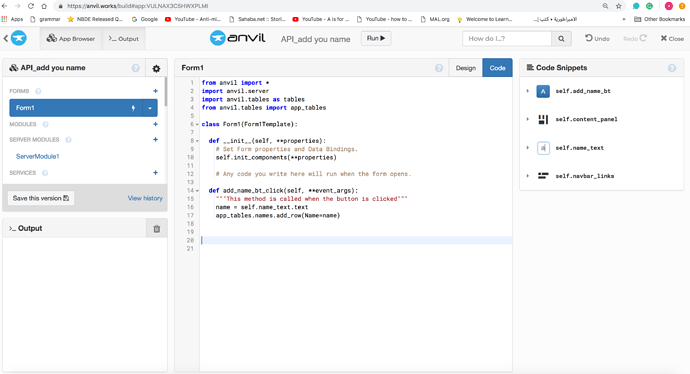
Task: Open ServerModule1
Action: point(37,156)
